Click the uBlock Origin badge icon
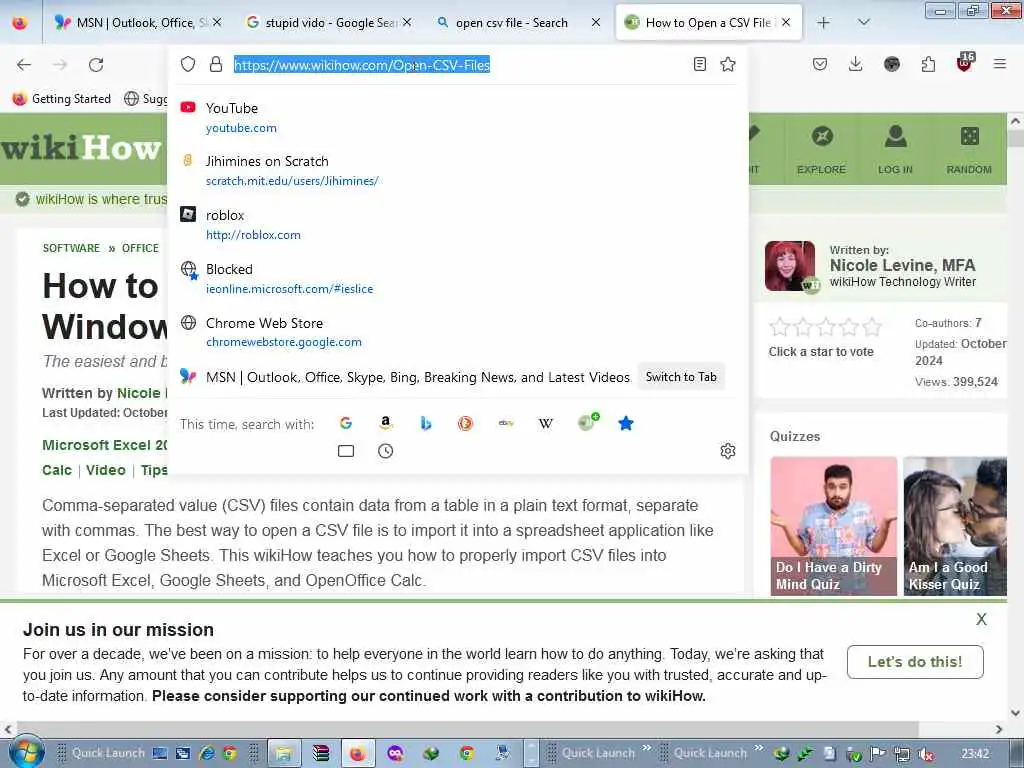This screenshot has width=1024, height=768. click(965, 63)
